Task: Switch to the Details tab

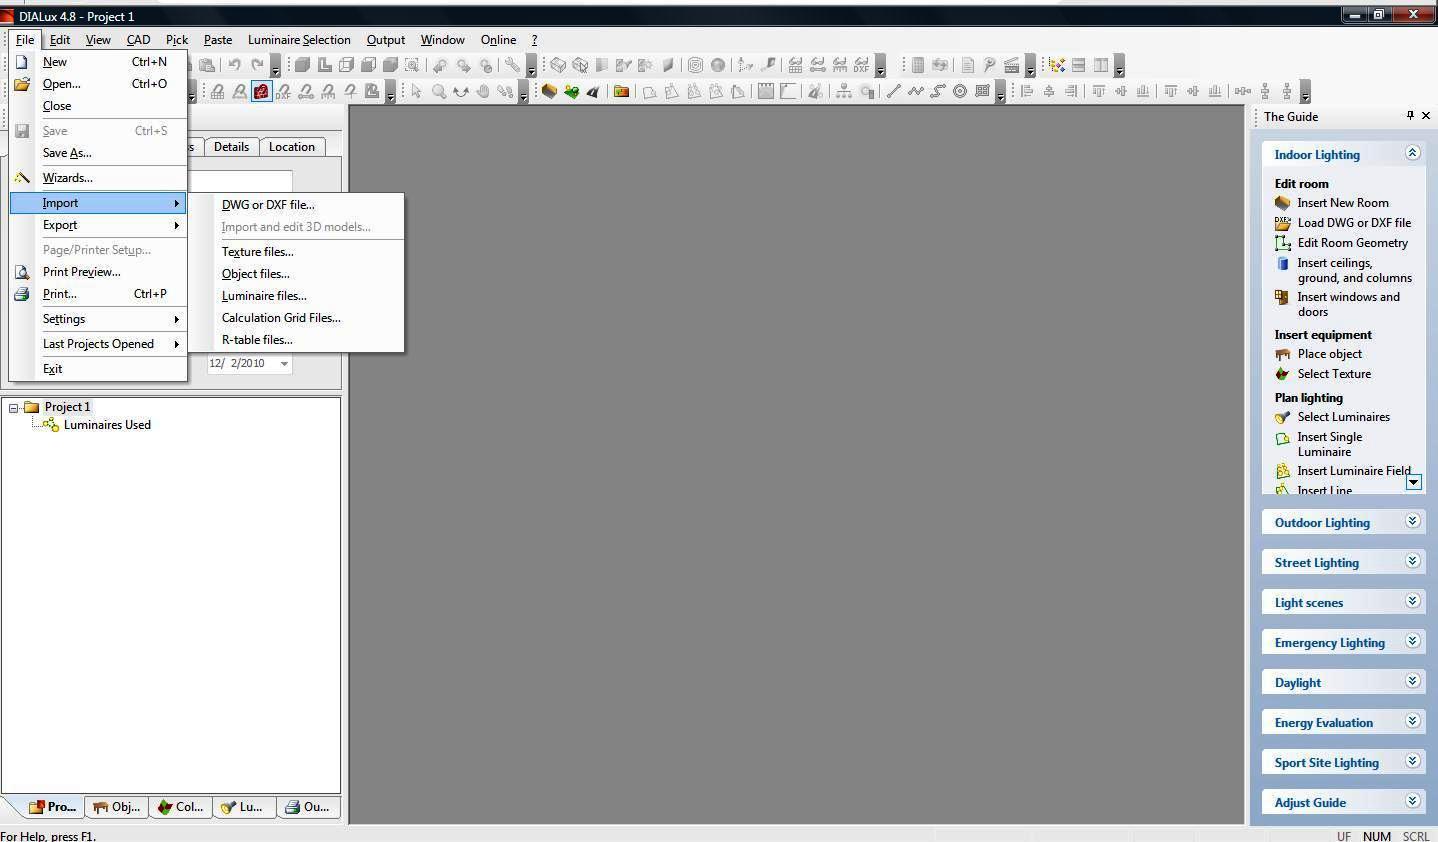Action: (231, 147)
